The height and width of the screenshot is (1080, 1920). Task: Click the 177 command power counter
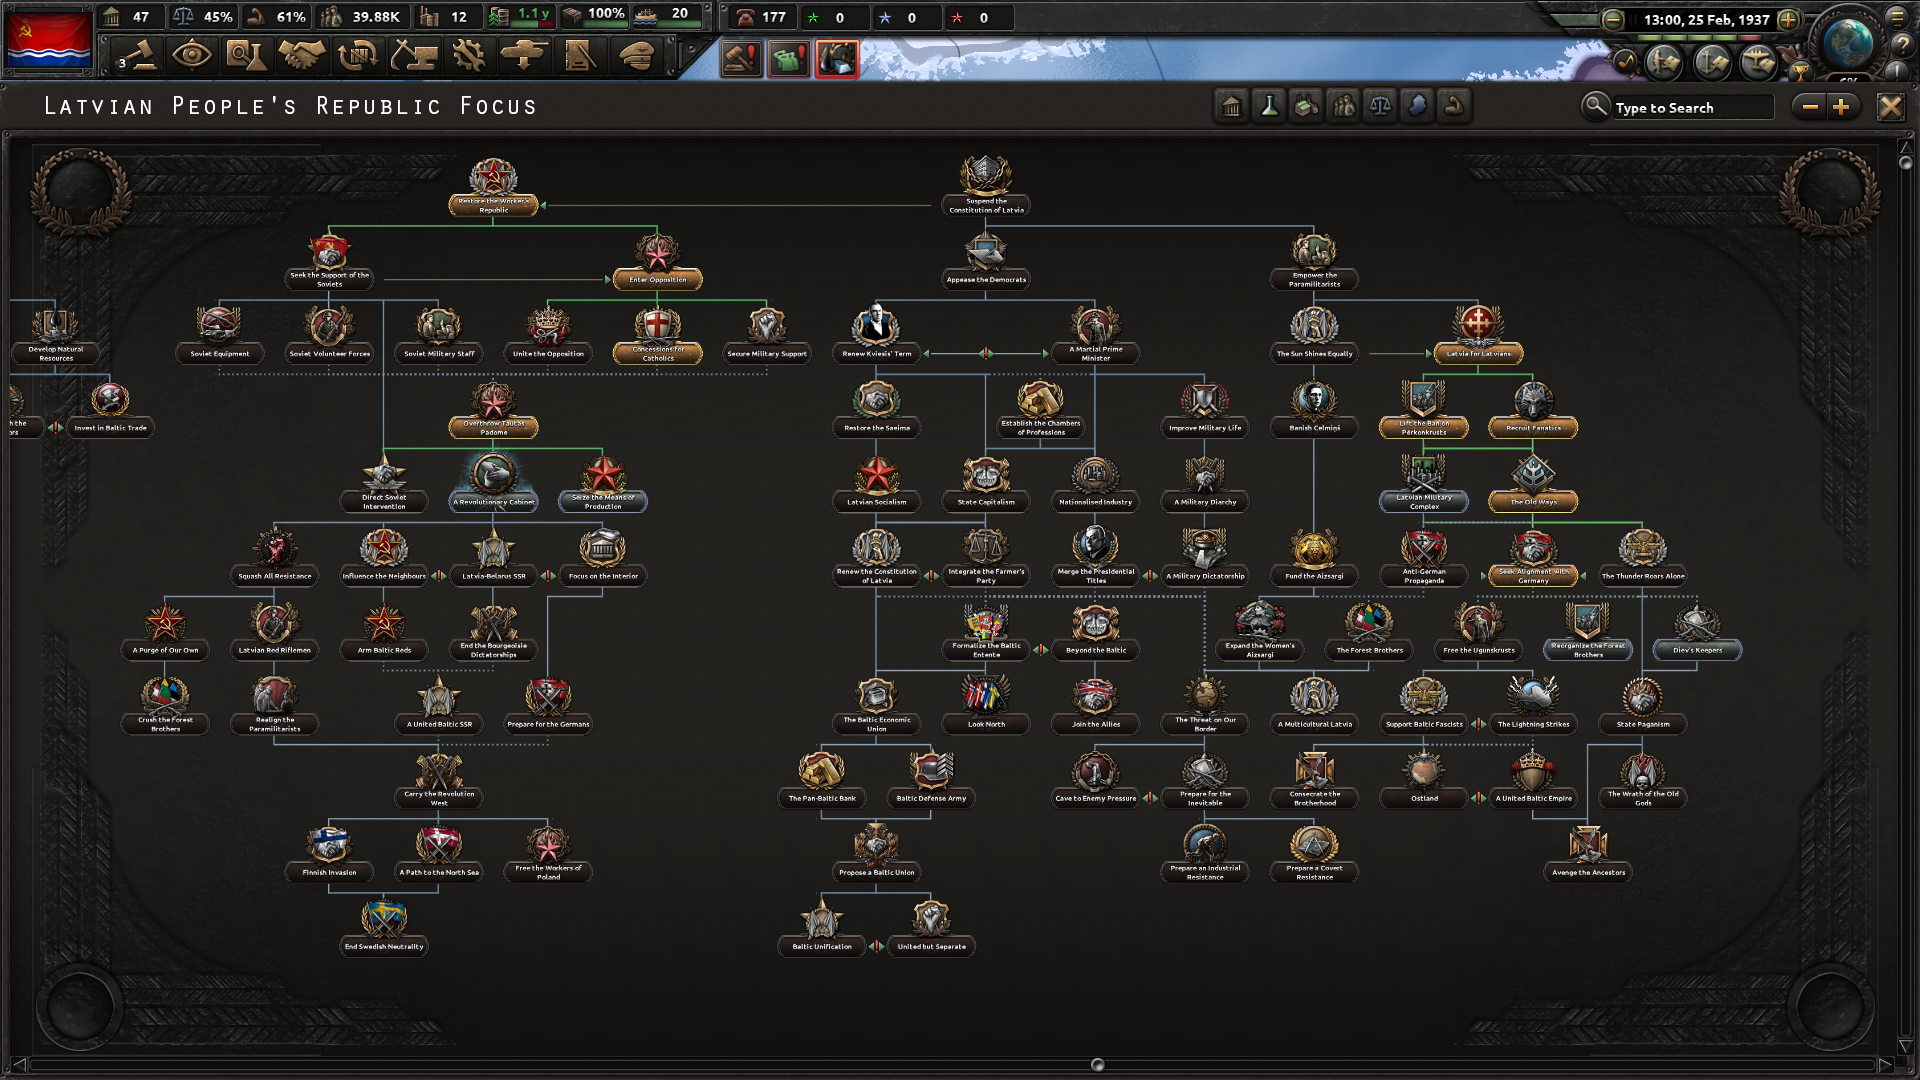[x=762, y=17]
